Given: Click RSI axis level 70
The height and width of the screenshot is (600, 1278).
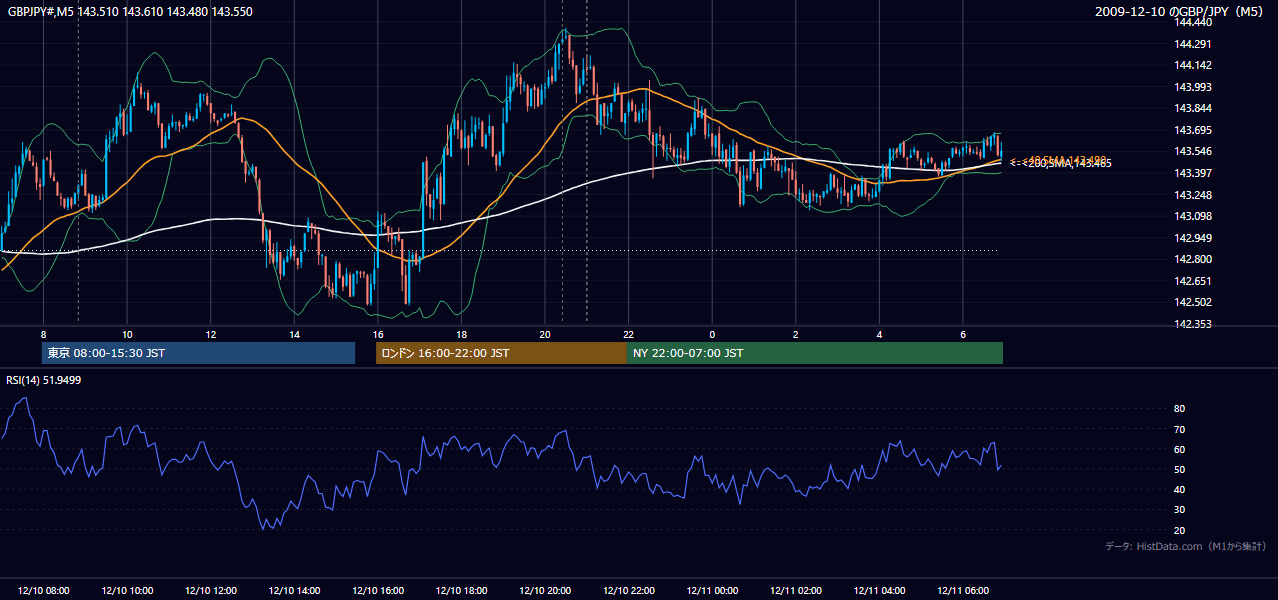Looking at the screenshot, I should point(1180,429).
